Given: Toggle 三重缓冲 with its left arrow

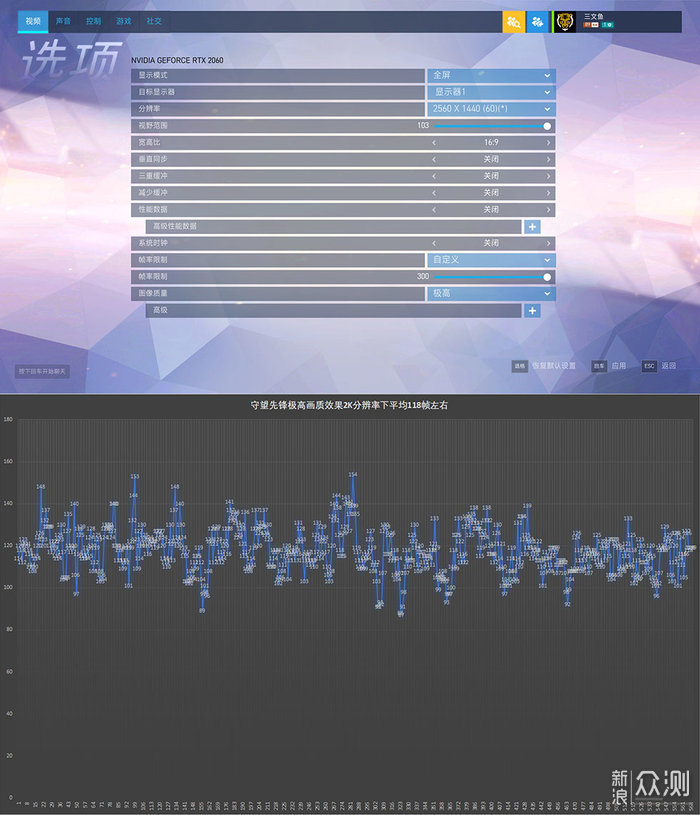Looking at the screenshot, I should [x=434, y=176].
